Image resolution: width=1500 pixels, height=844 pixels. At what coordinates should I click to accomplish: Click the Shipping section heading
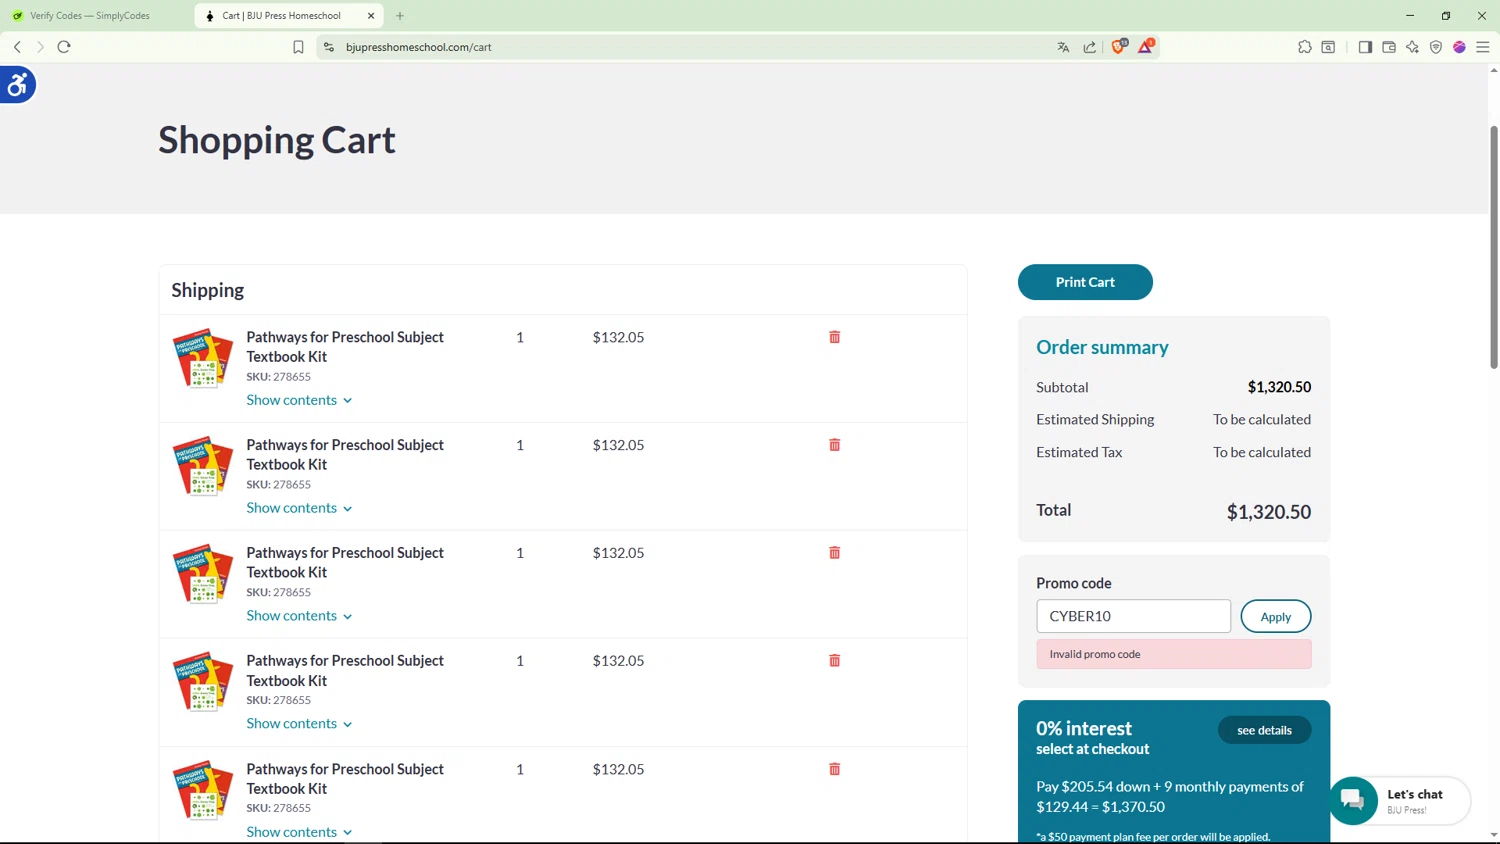click(x=207, y=290)
